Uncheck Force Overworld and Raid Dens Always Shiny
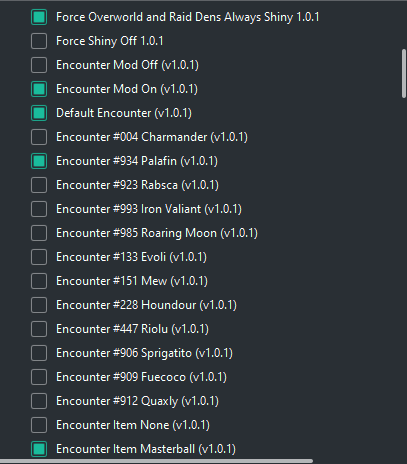This screenshot has height=464, width=407. pyautogui.click(x=39, y=17)
